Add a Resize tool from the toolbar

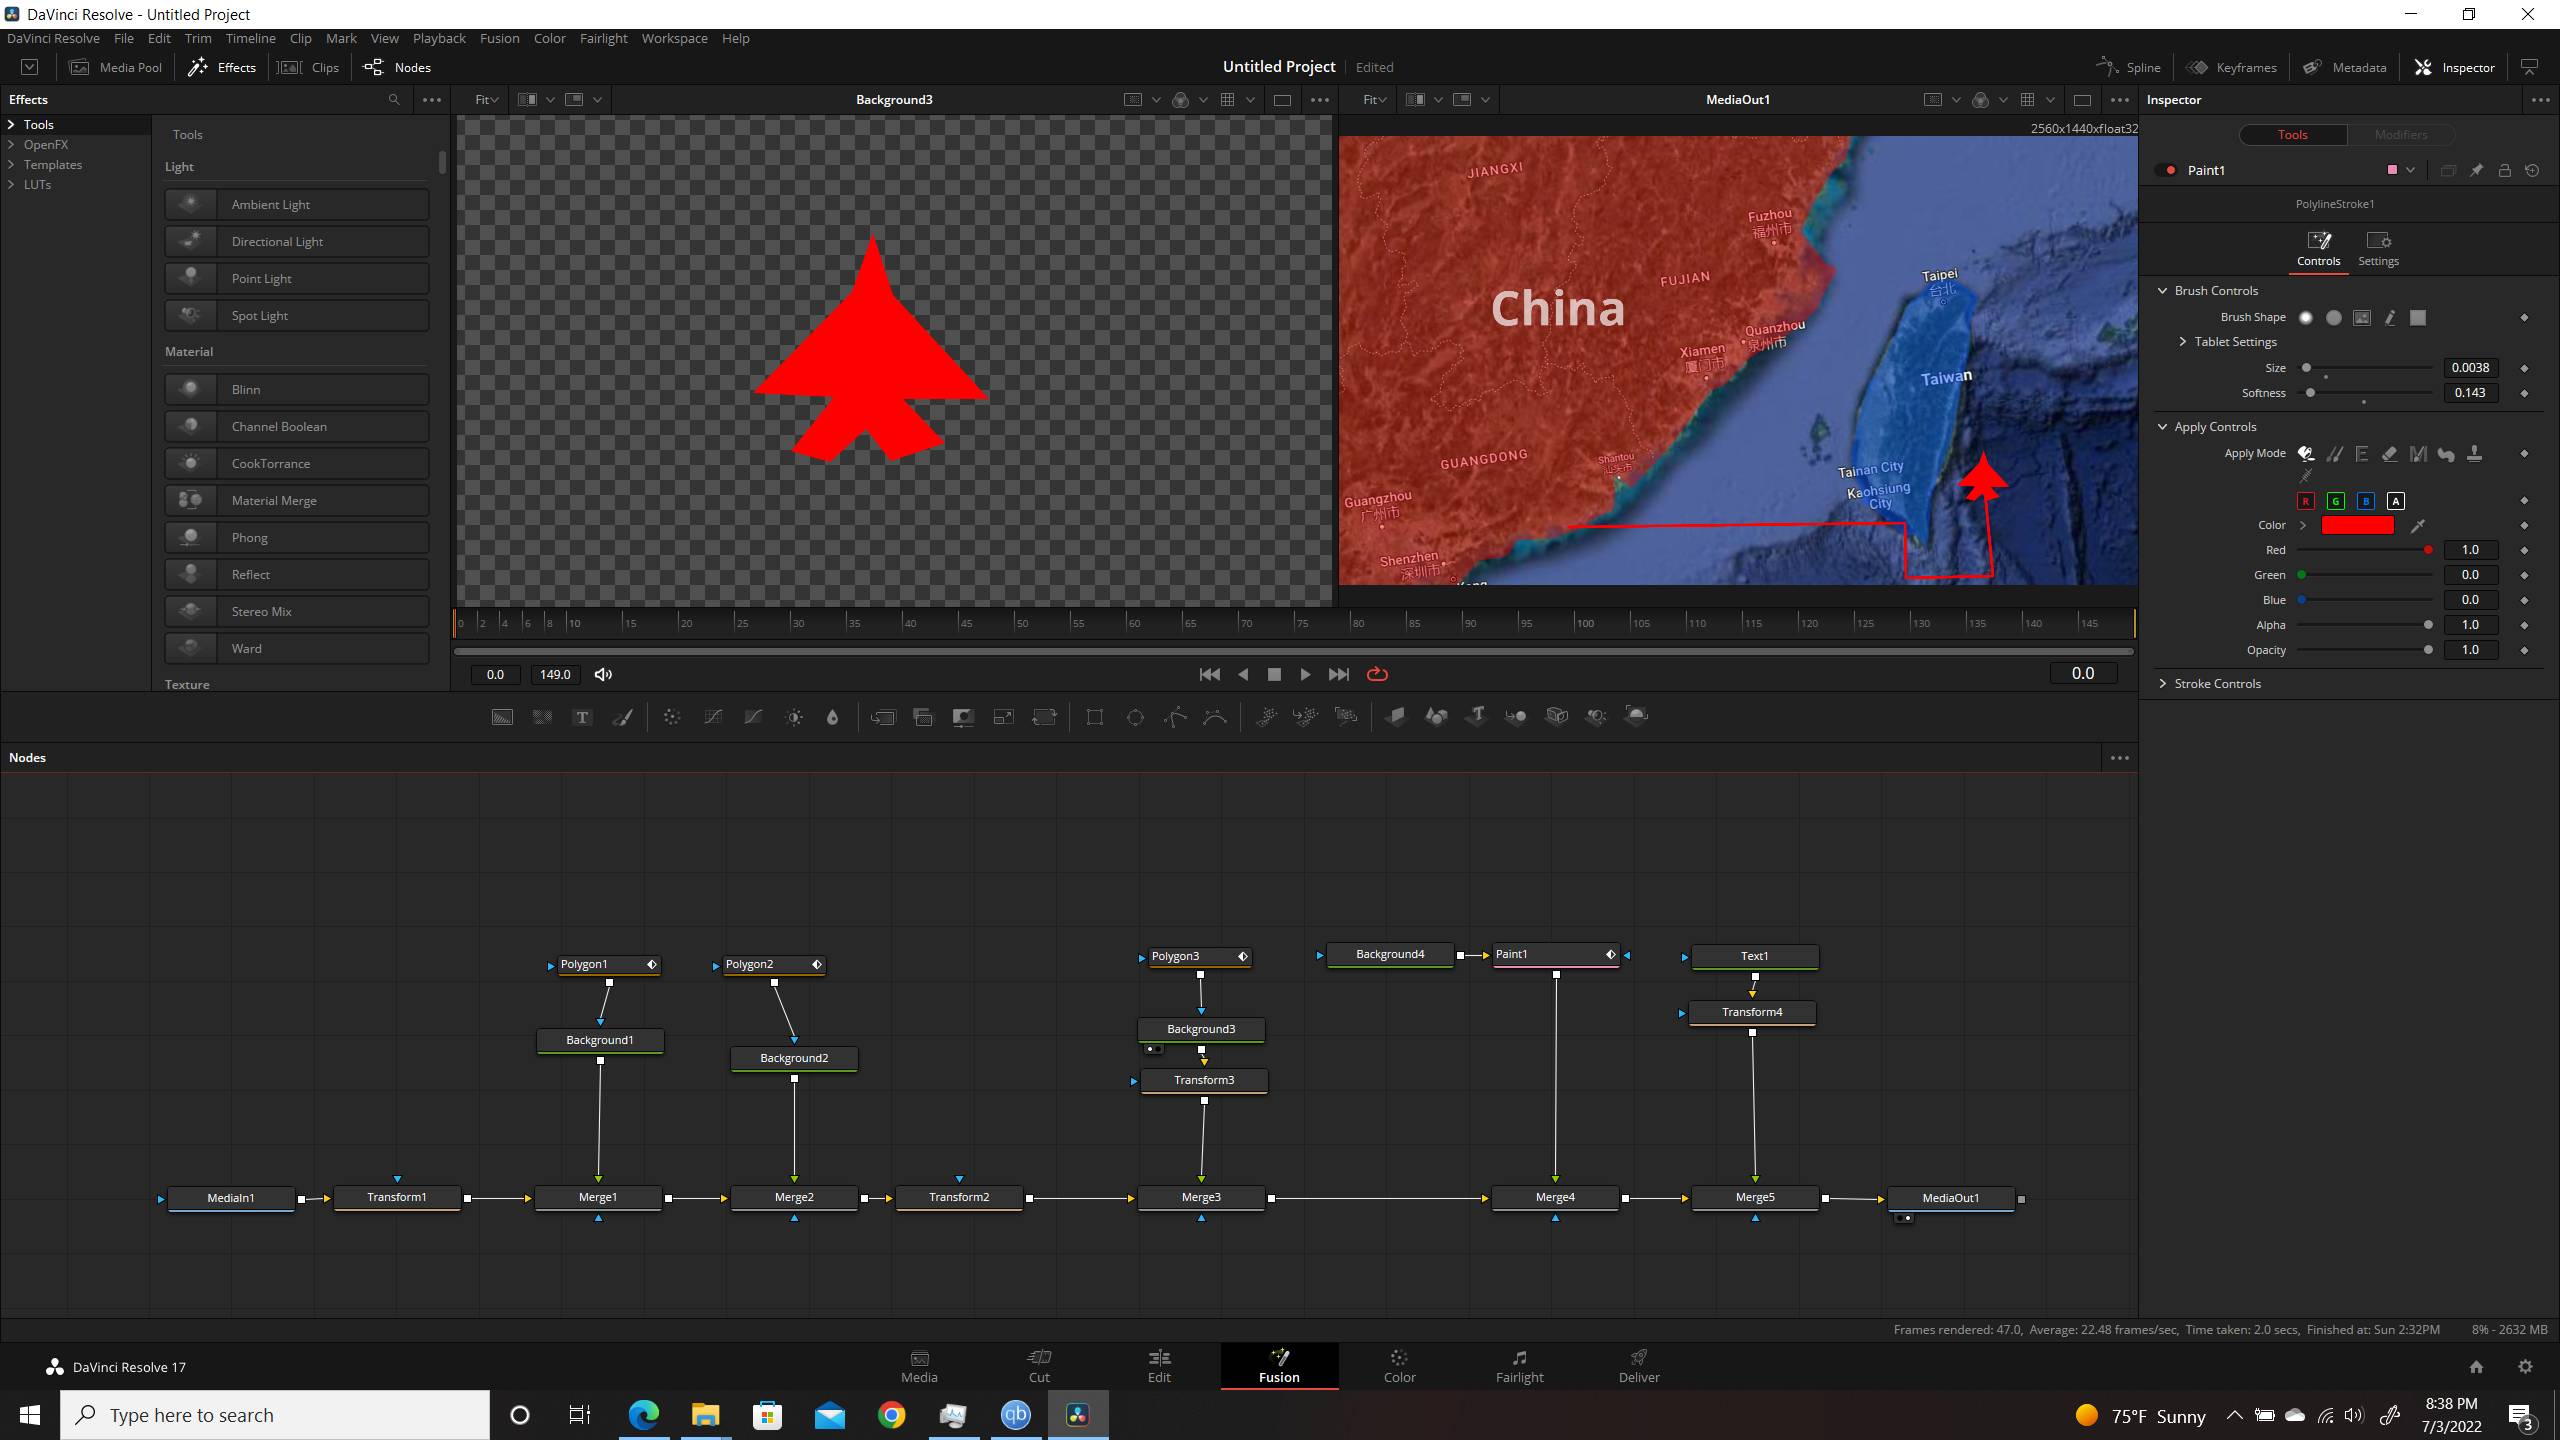pyautogui.click(x=1003, y=716)
